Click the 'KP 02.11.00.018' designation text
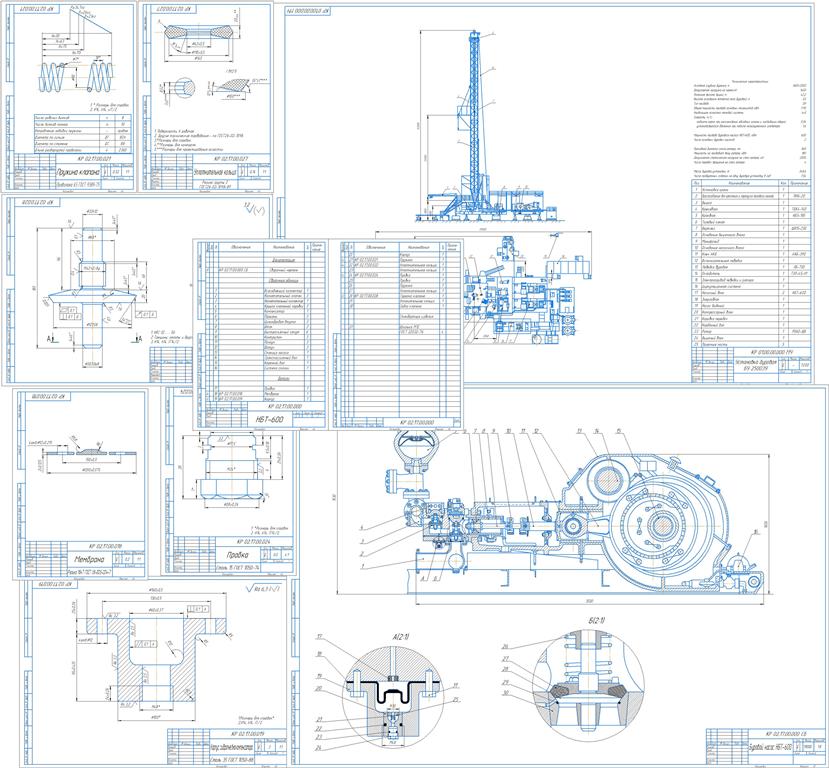The height and width of the screenshot is (768, 829). [x=105, y=546]
